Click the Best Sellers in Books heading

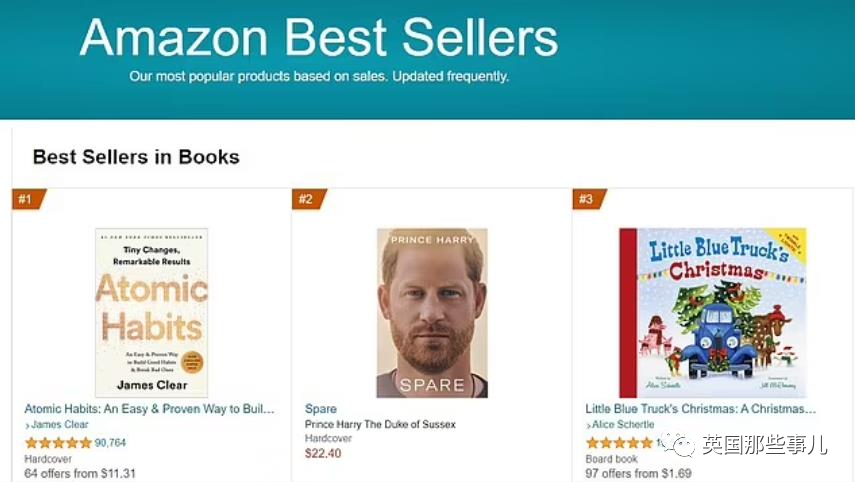coord(136,157)
